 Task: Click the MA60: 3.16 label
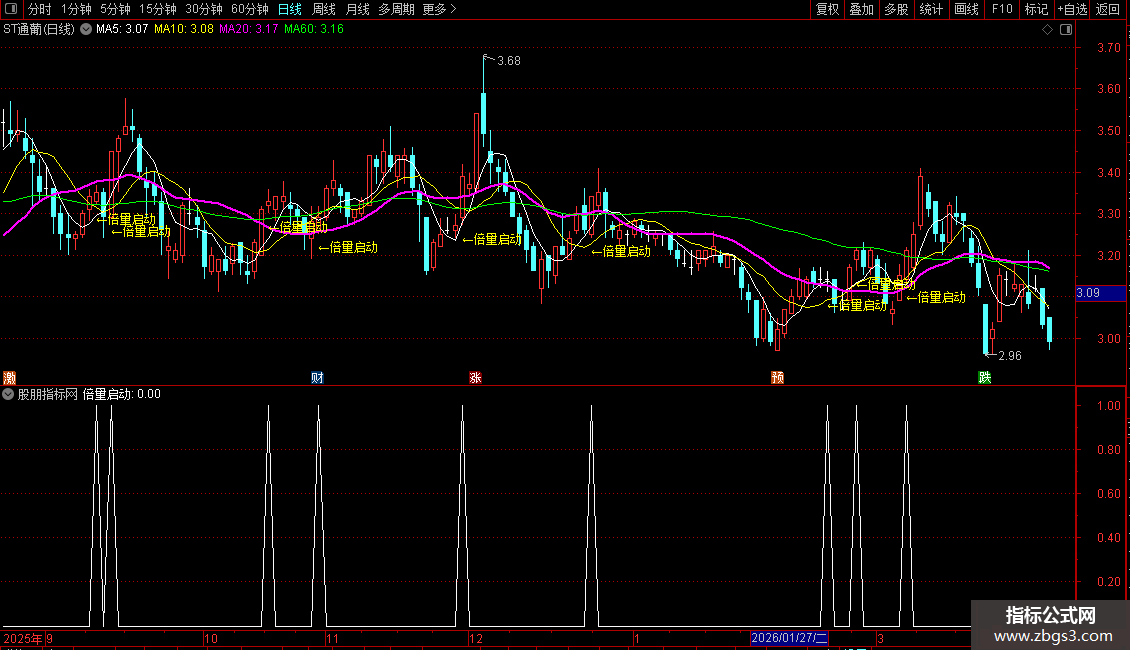click(x=313, y=30)
